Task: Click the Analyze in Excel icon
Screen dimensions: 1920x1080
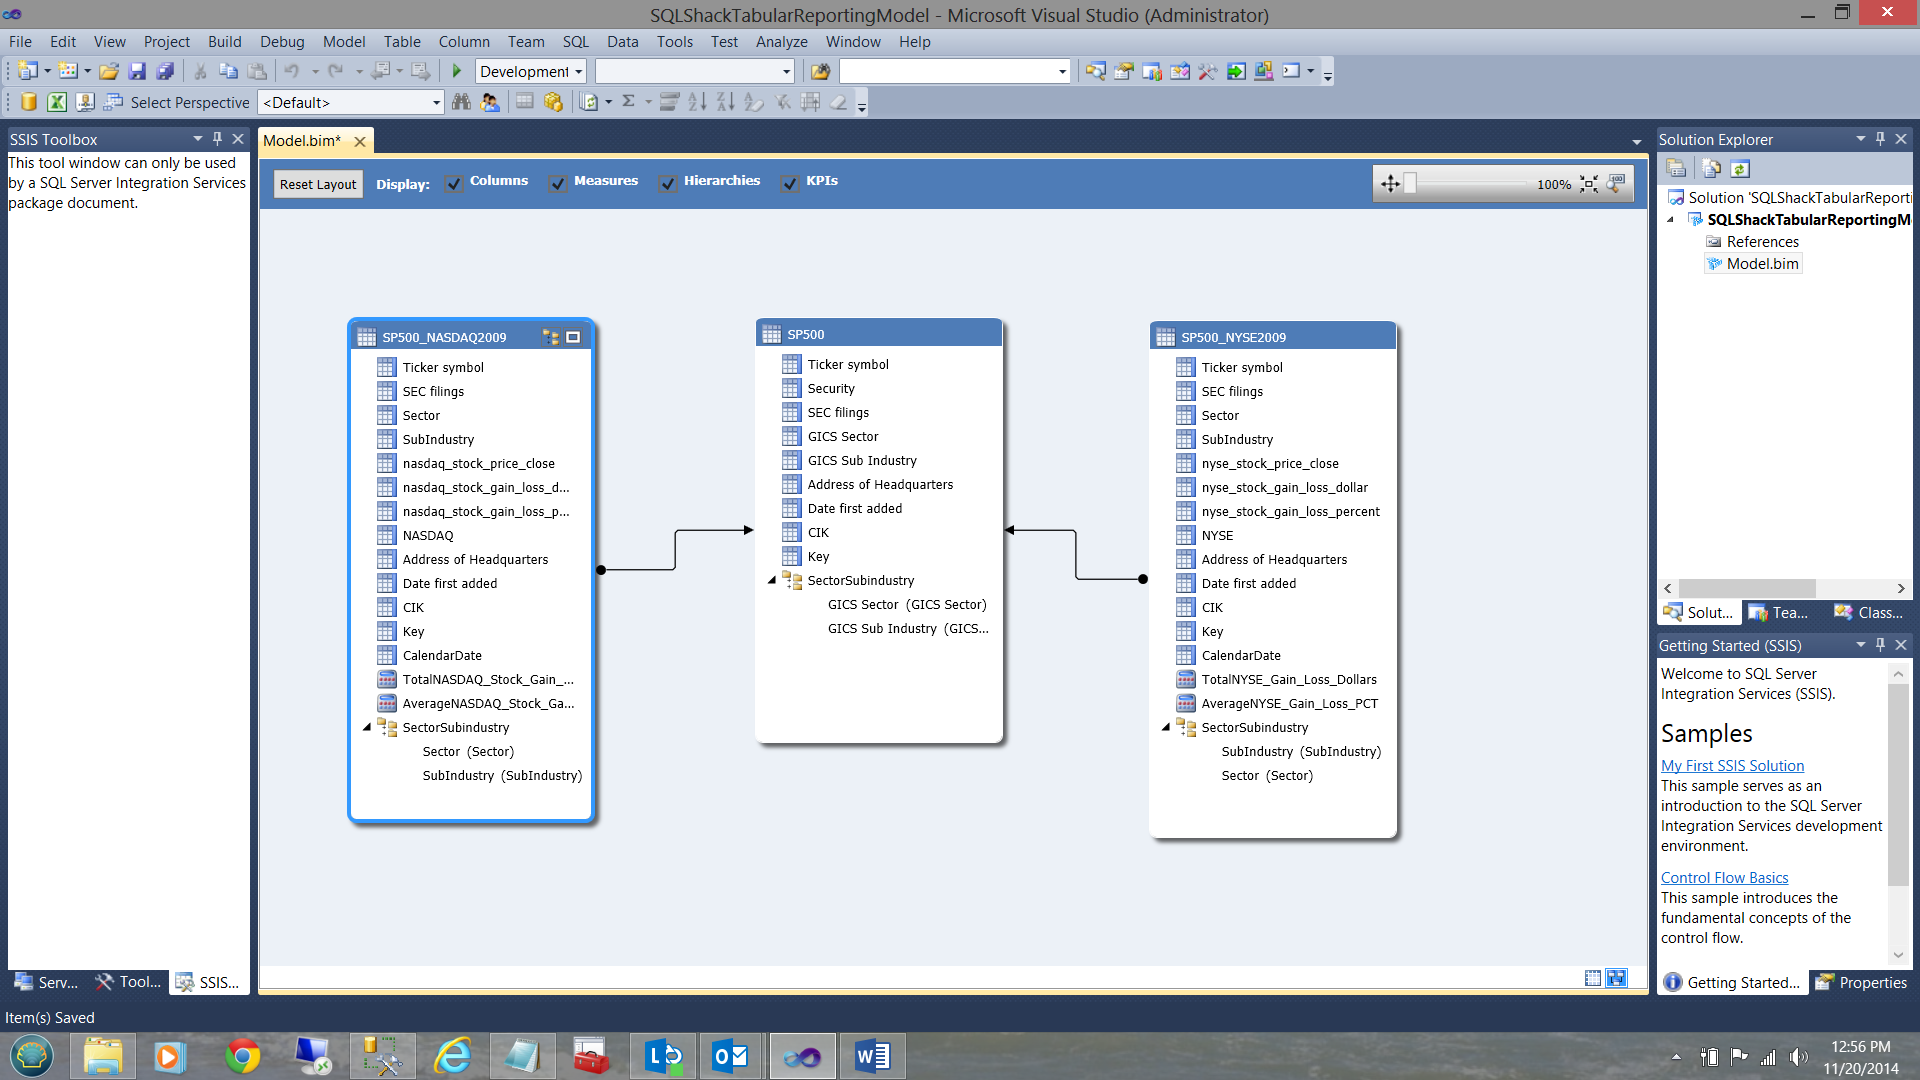Action: [57, 102]
